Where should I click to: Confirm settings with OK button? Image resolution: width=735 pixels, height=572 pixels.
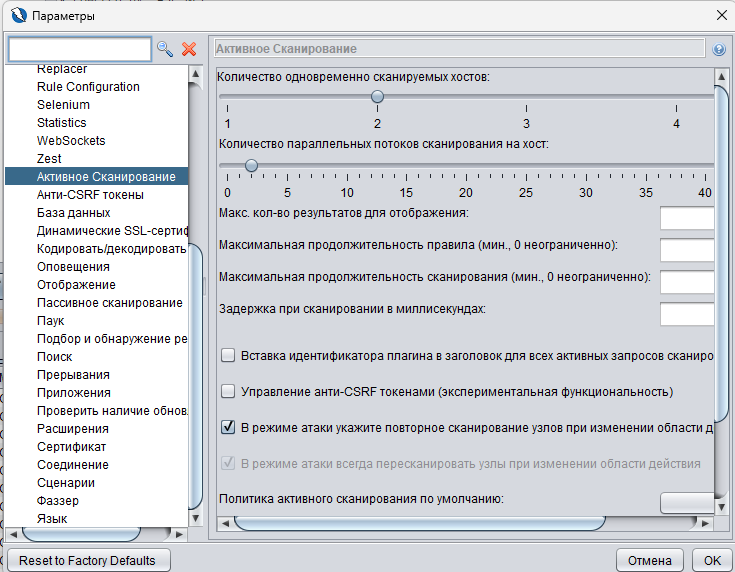(x=712, y=560)
